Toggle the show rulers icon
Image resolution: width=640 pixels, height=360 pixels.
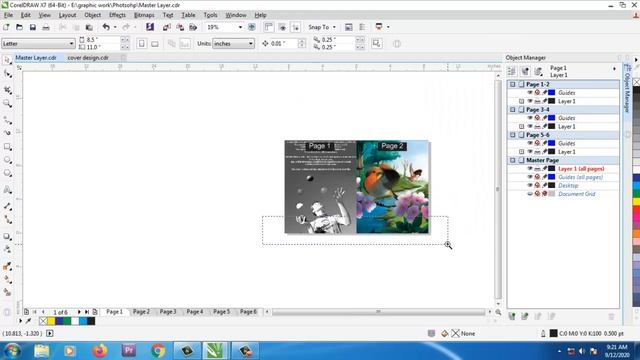click(269, 27)
